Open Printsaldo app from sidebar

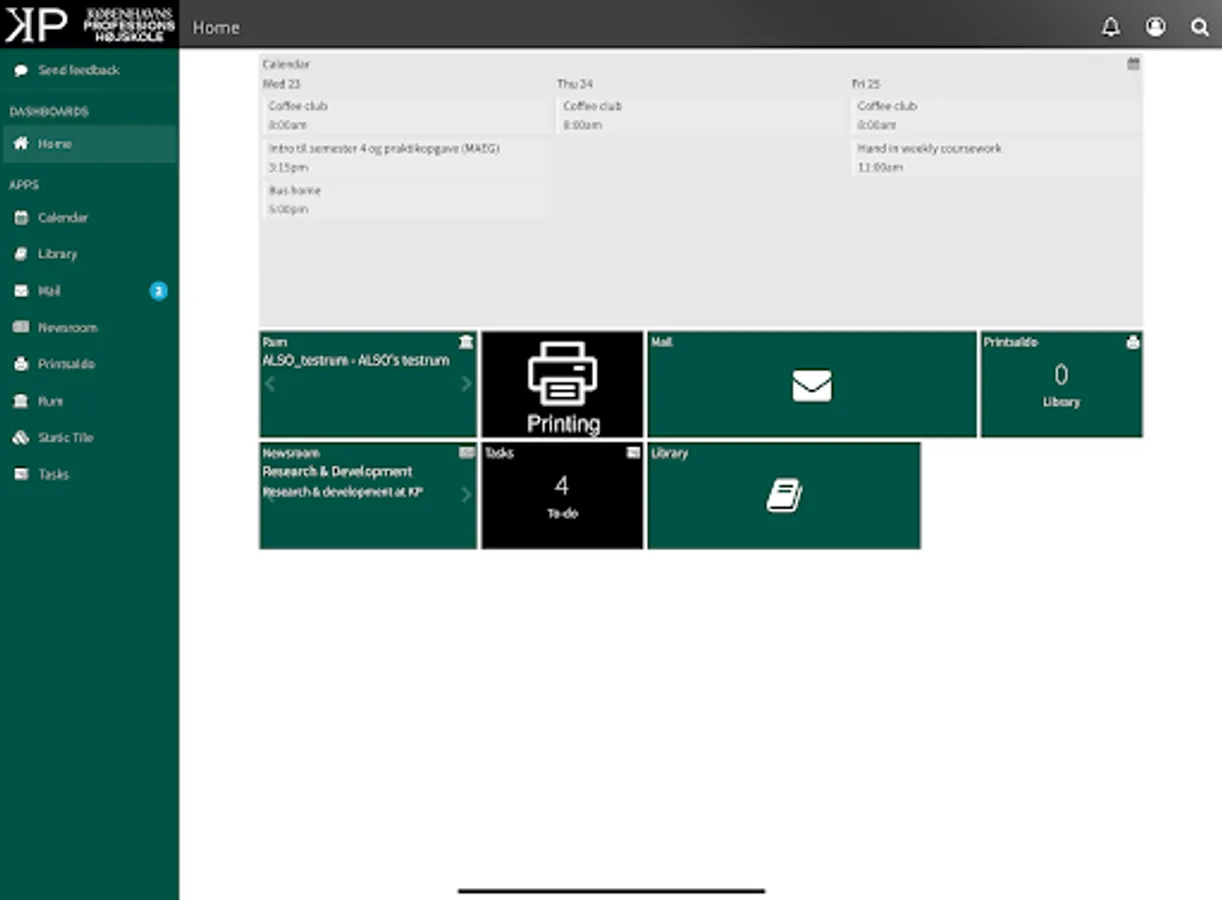[x=89, y=364]
